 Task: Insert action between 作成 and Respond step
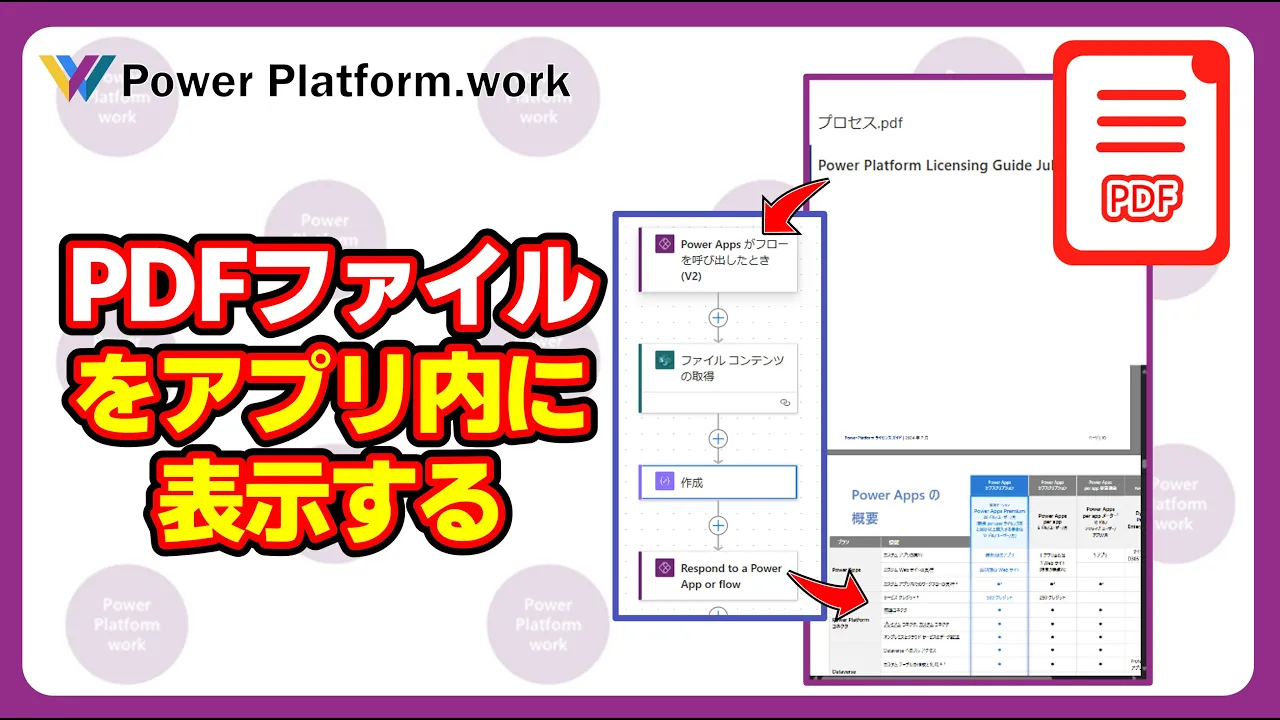(x=718, y=525)
